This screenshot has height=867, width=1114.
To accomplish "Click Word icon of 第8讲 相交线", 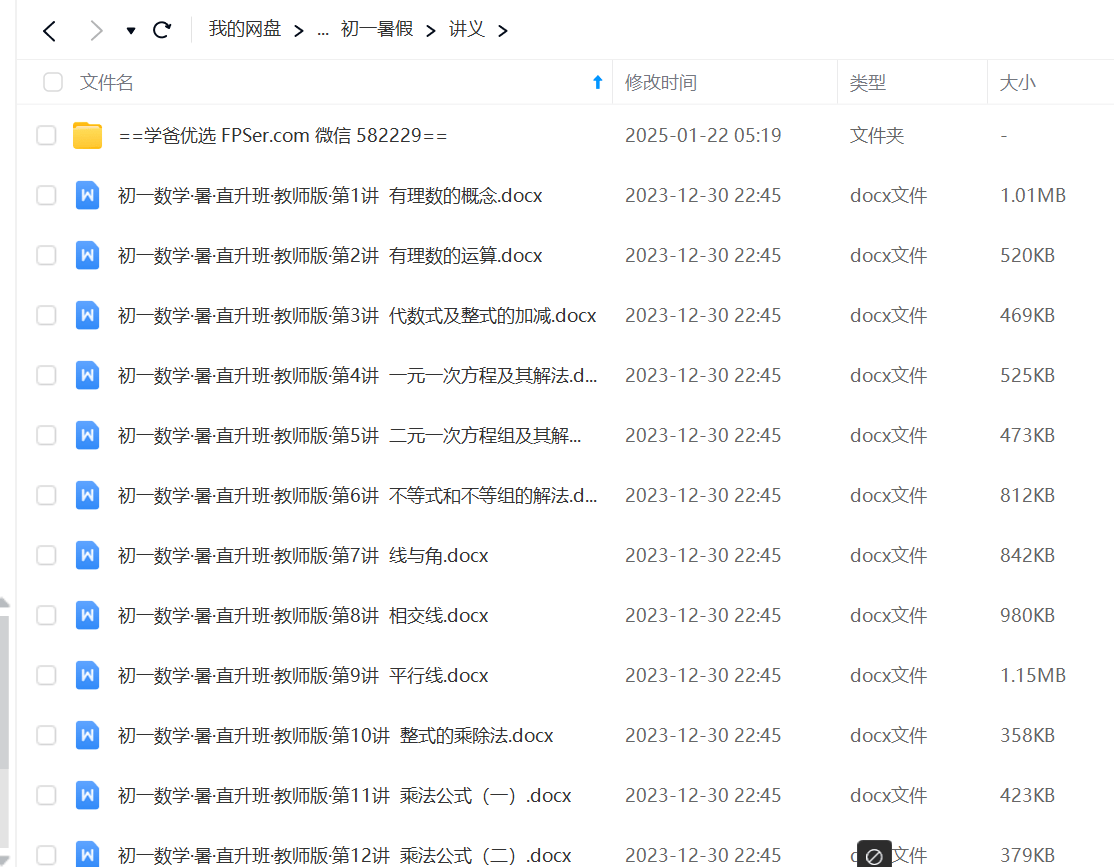I will tap(87, 615).
